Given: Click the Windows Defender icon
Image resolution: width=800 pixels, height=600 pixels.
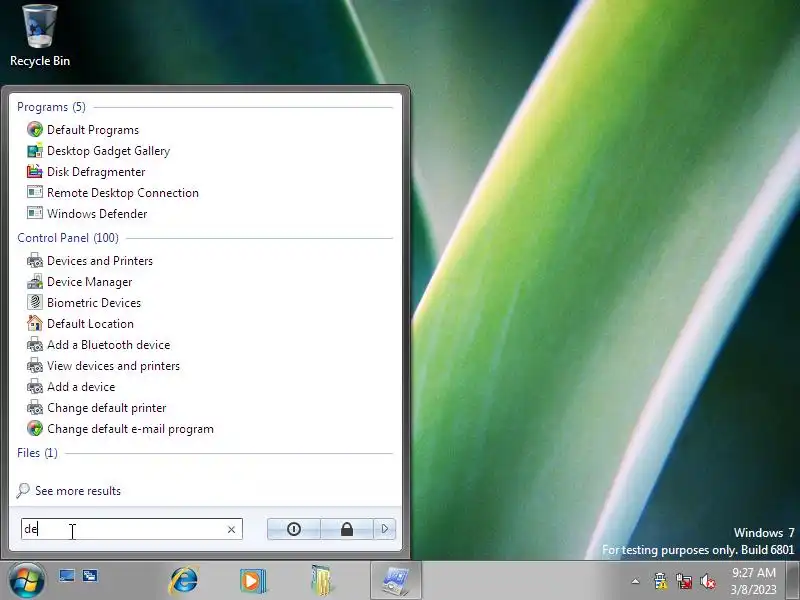Looking at the screenshot, I should (x=35, y=213).
